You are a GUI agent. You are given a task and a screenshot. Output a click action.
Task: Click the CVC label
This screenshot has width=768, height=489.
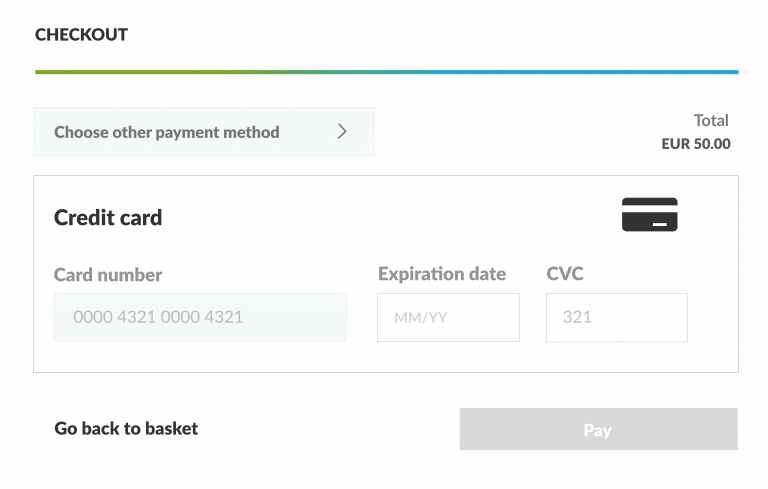tap(565, 273)
